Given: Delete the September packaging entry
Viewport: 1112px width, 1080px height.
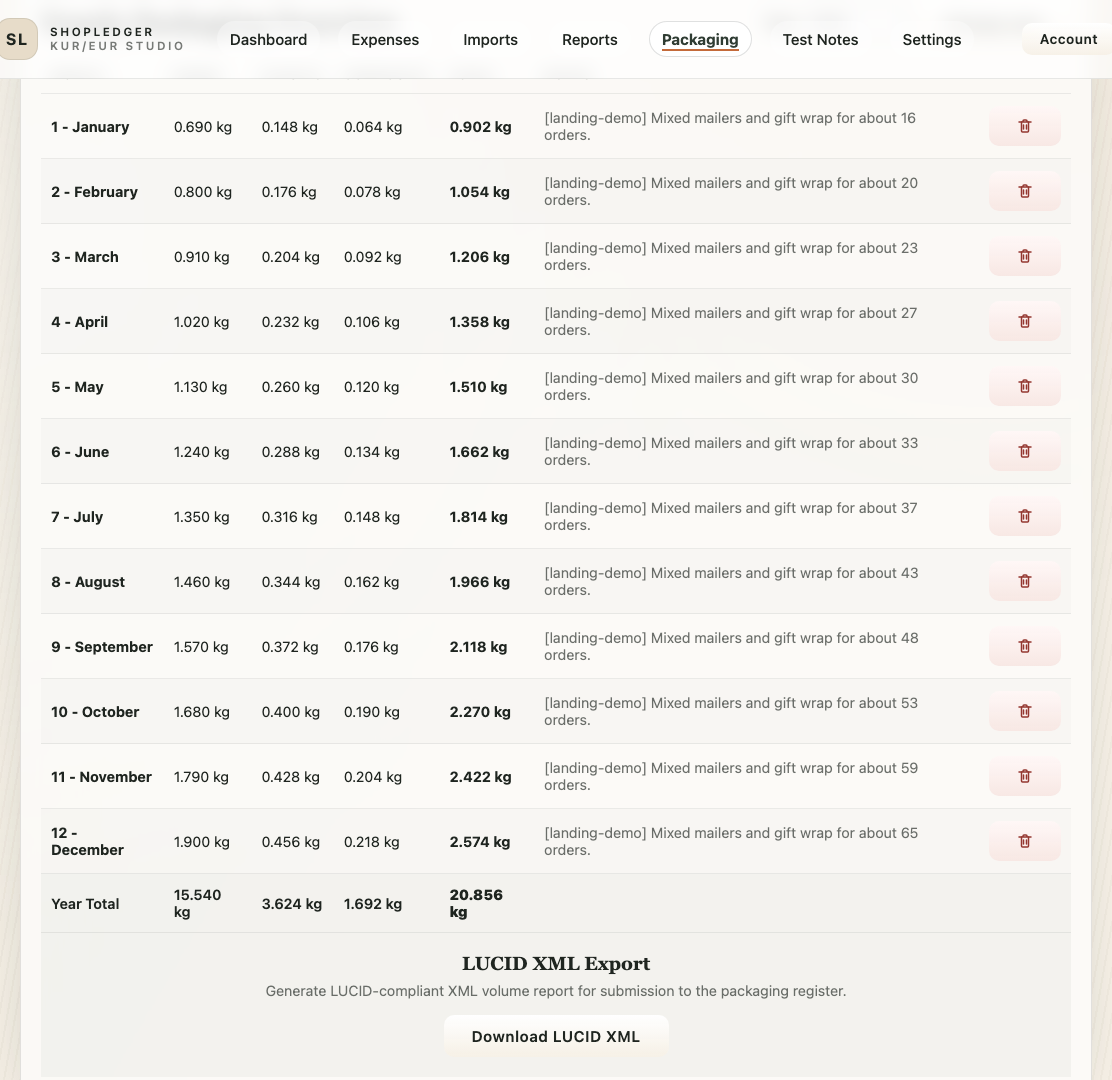Looking at the screenshot, I should pyautogui.click(x=1024, y=646).
